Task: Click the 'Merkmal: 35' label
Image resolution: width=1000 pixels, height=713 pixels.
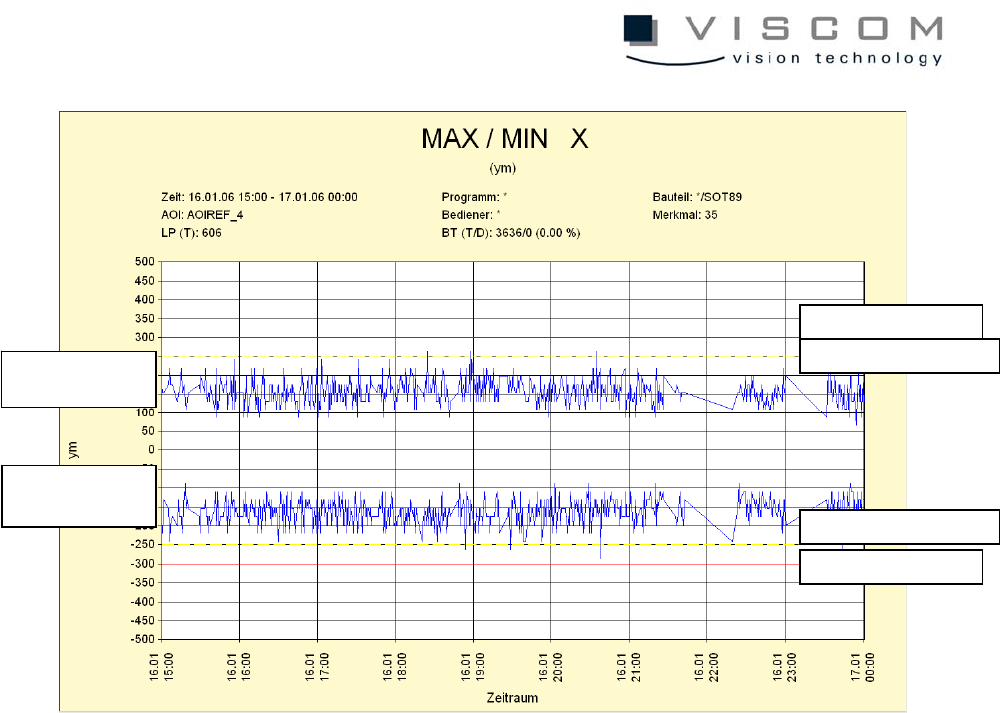Action: pos(685,215)
